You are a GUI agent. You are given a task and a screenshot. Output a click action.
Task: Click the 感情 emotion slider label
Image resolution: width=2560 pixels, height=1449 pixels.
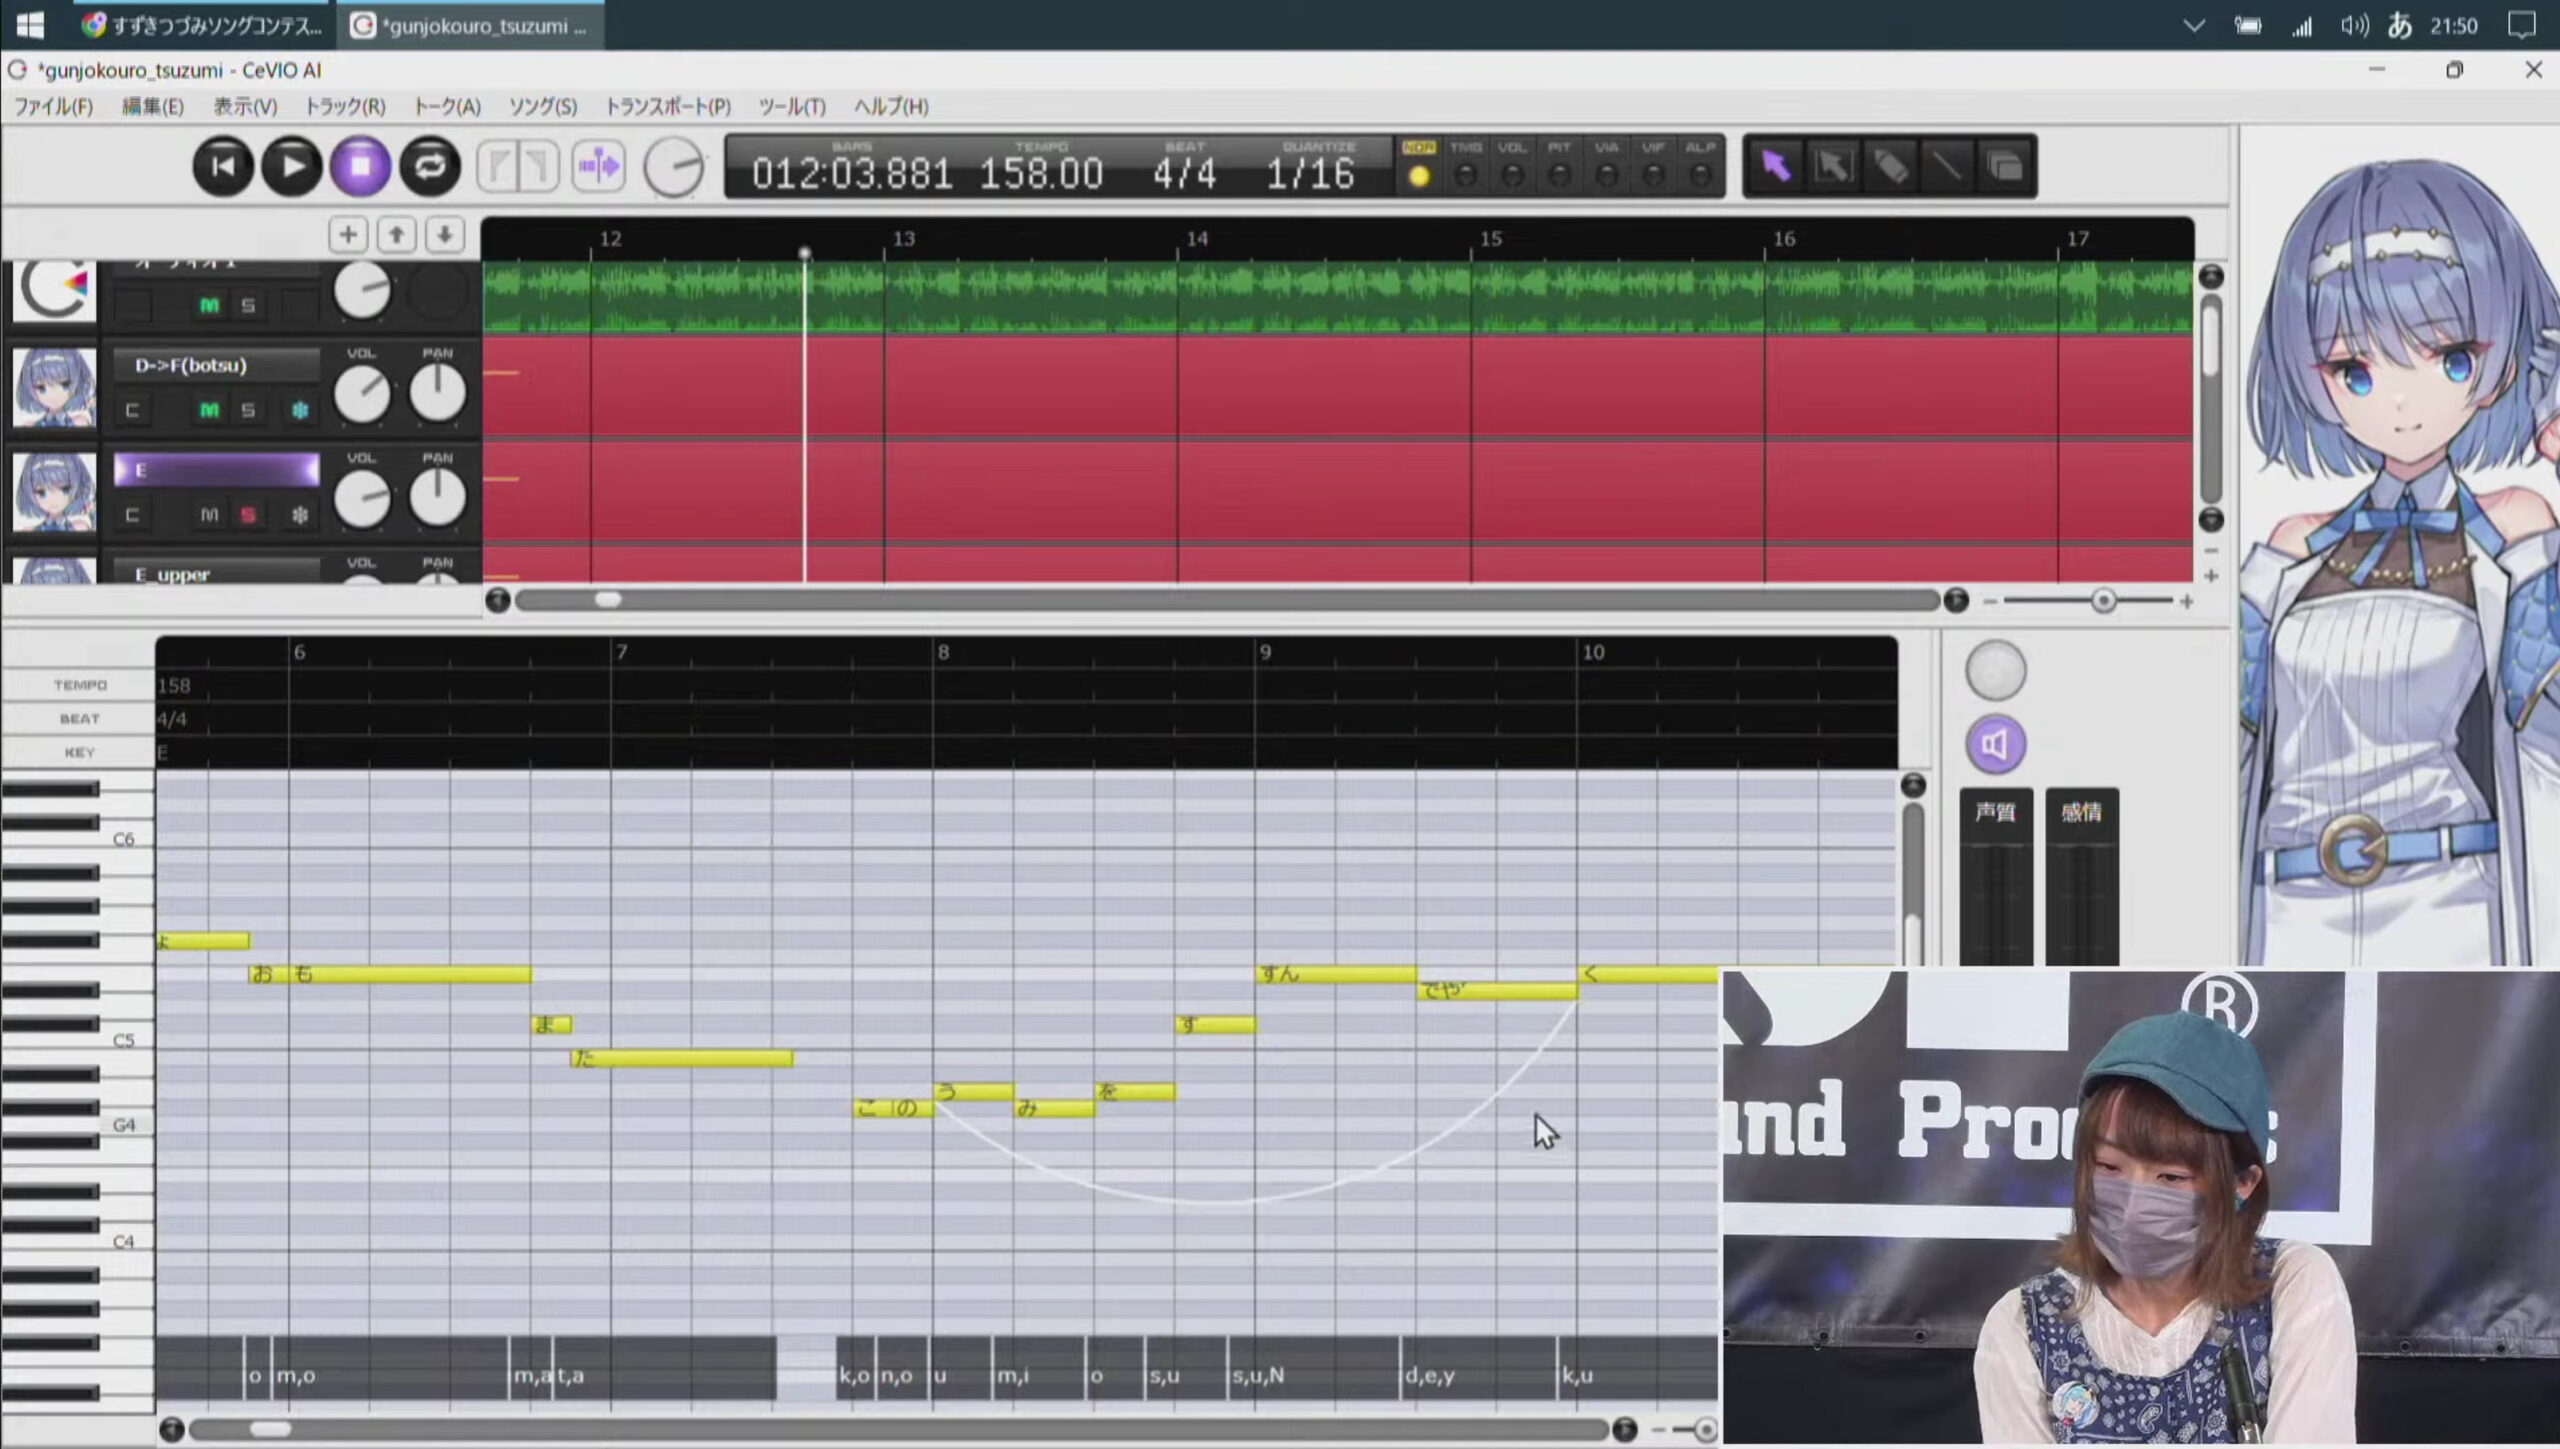tap(2081, 812)
